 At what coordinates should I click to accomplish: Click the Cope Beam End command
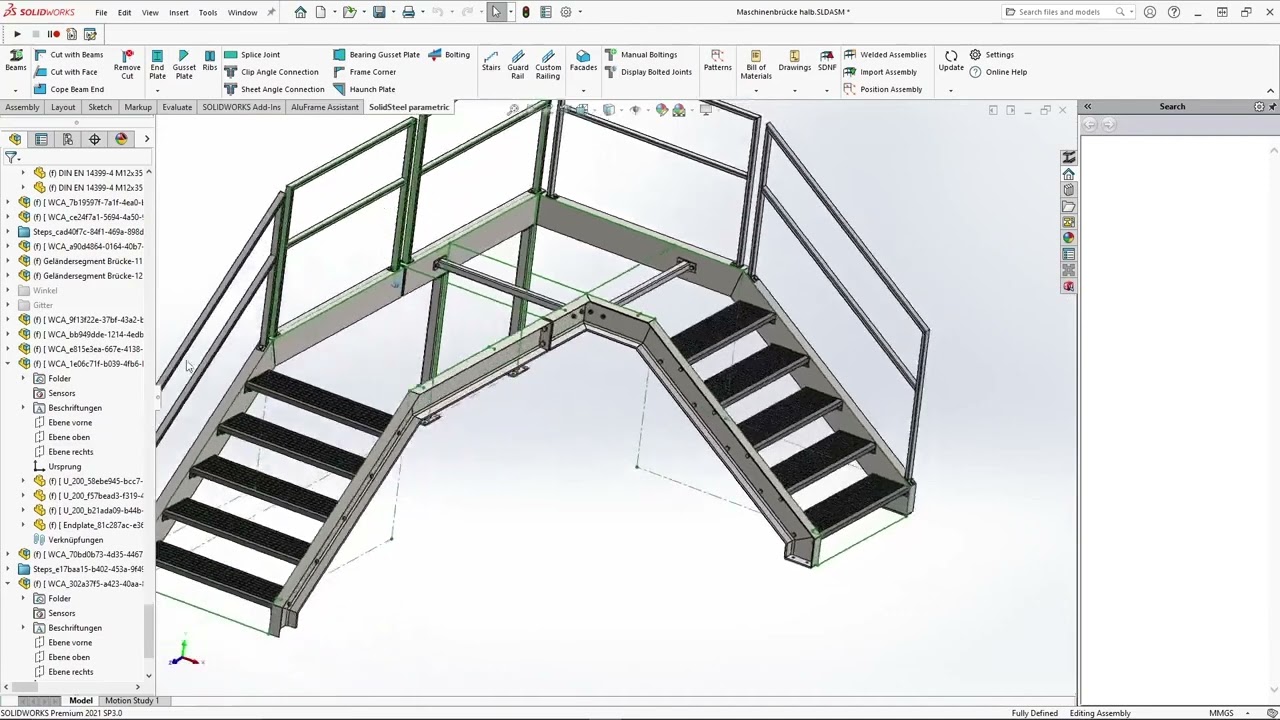pos(69,89)
